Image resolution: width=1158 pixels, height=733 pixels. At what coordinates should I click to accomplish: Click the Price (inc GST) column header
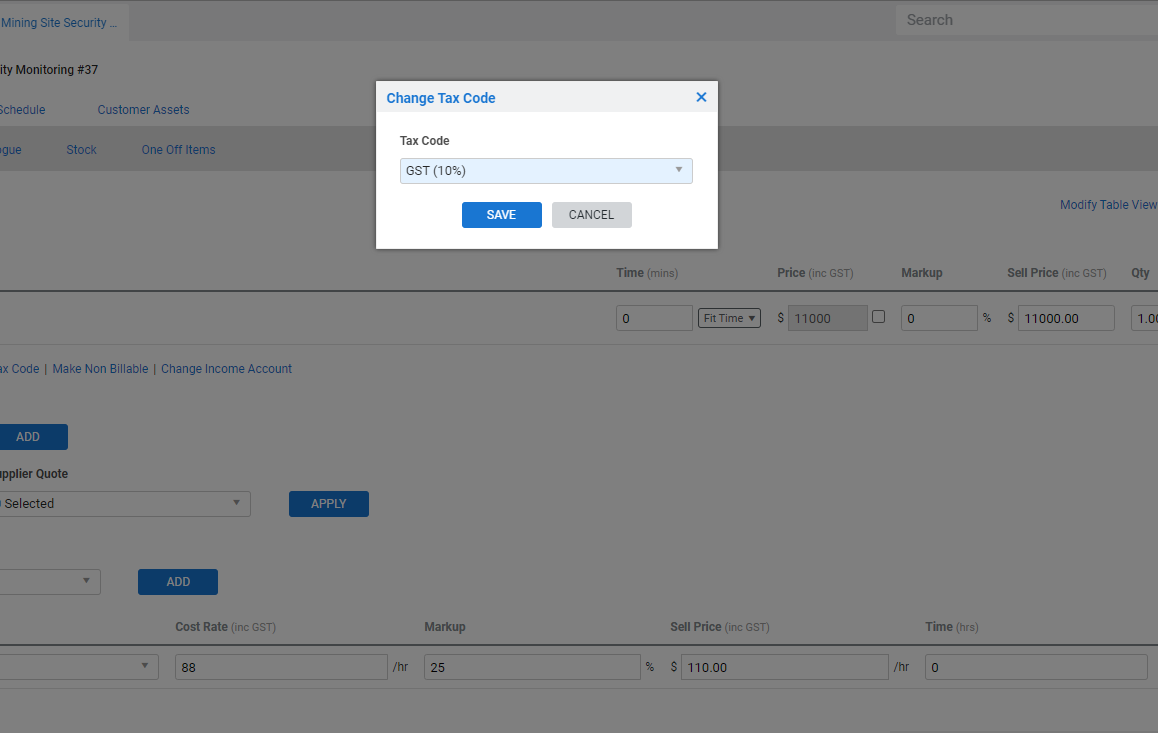[x=815, y=273]
